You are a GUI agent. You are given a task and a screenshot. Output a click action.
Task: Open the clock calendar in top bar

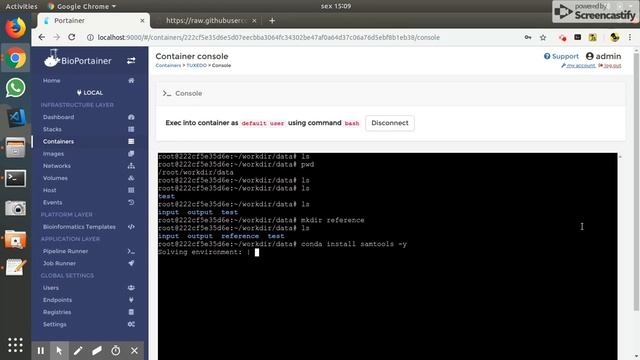pyautogui.click(x=336, y=6)
